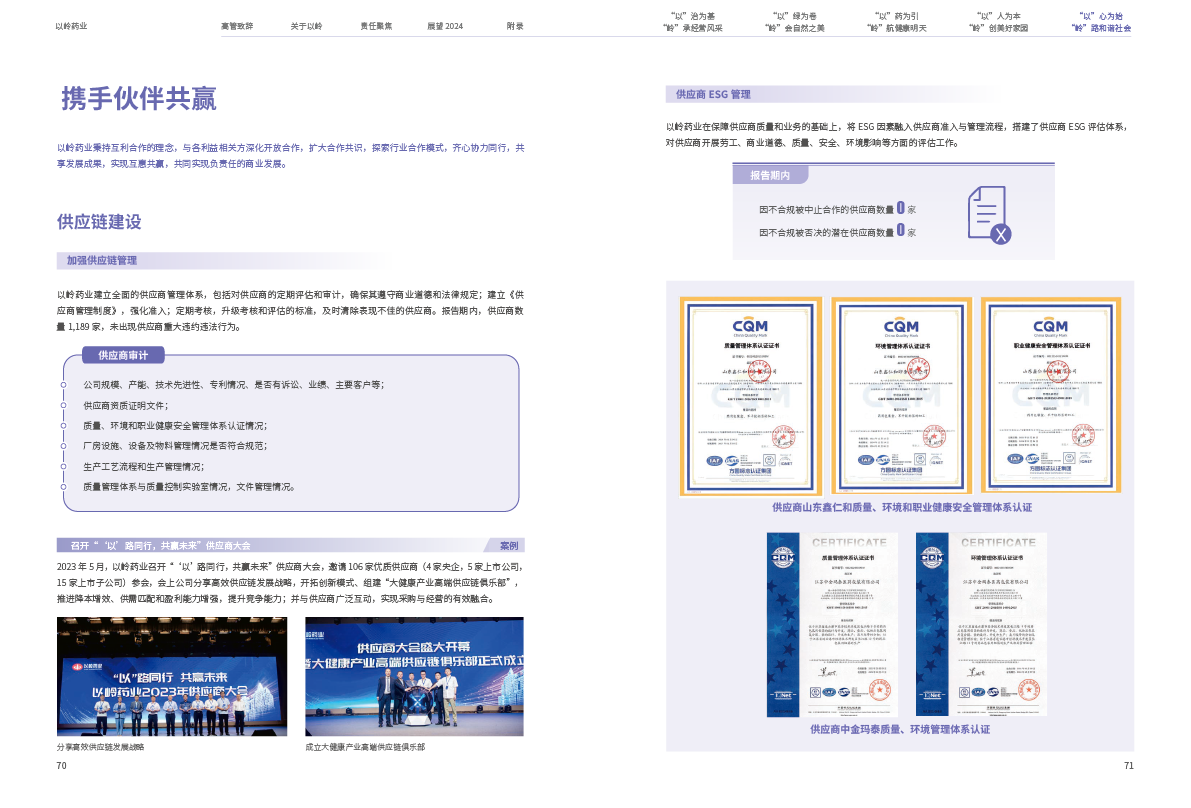1191x808 pixels.
Task: Open the 2023 supplier conference stage photo
Action: coord(173,677)
